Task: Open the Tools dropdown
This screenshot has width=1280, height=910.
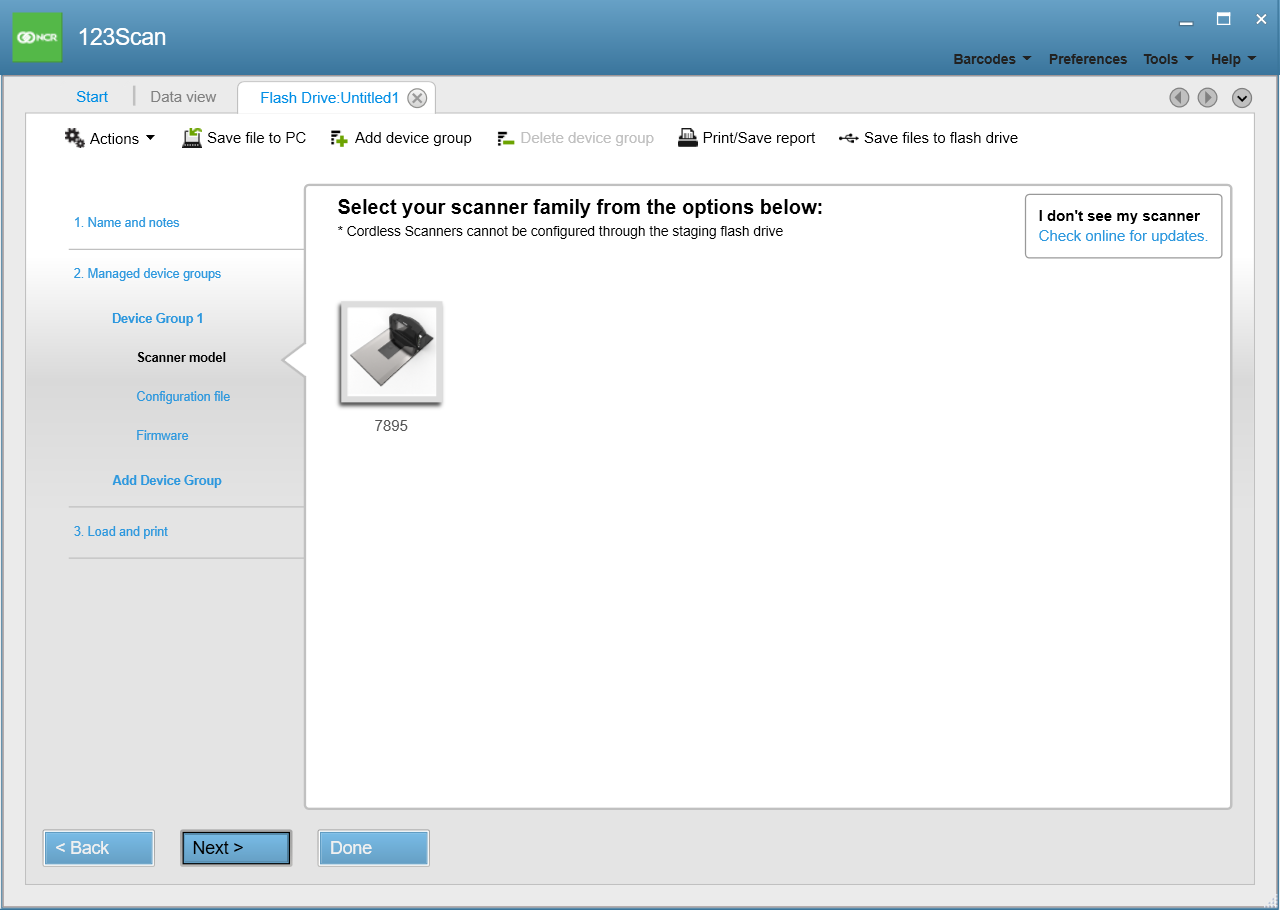Action: tap(1166, 59)
